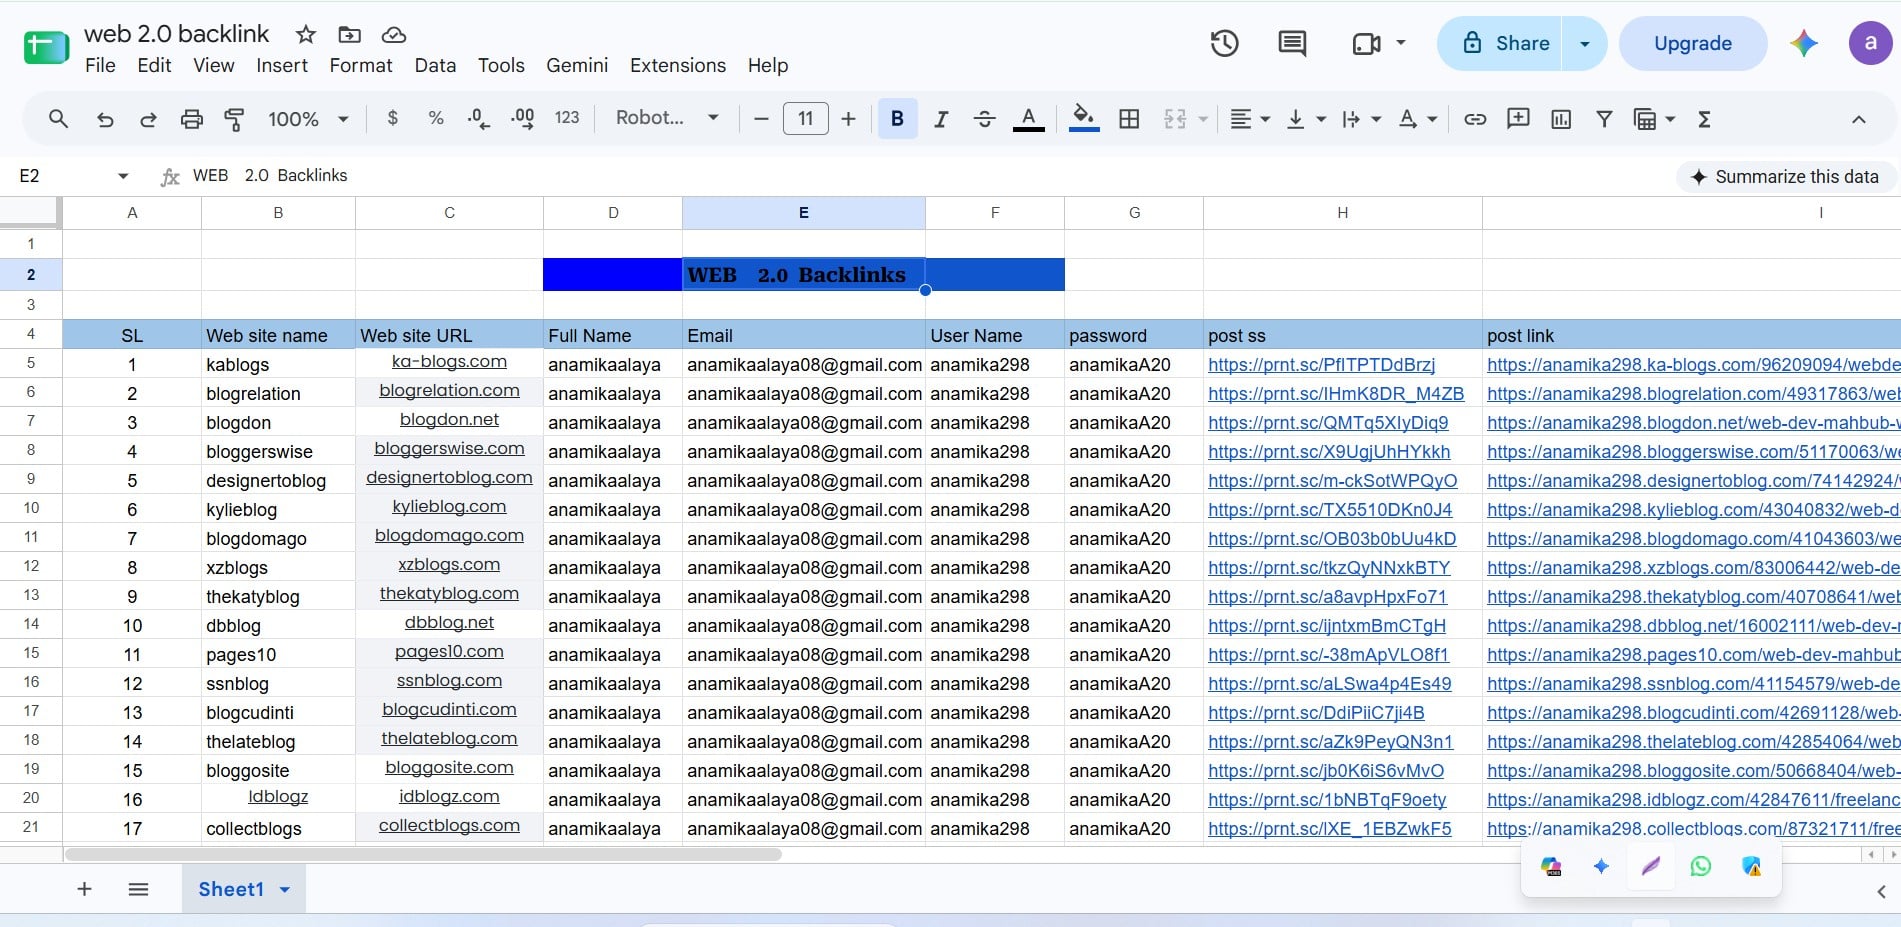Image resolution: width=1901 pixels, height=927 pixels.
Task: Print the spreadsheet
Action: click(x=191, y=119)
